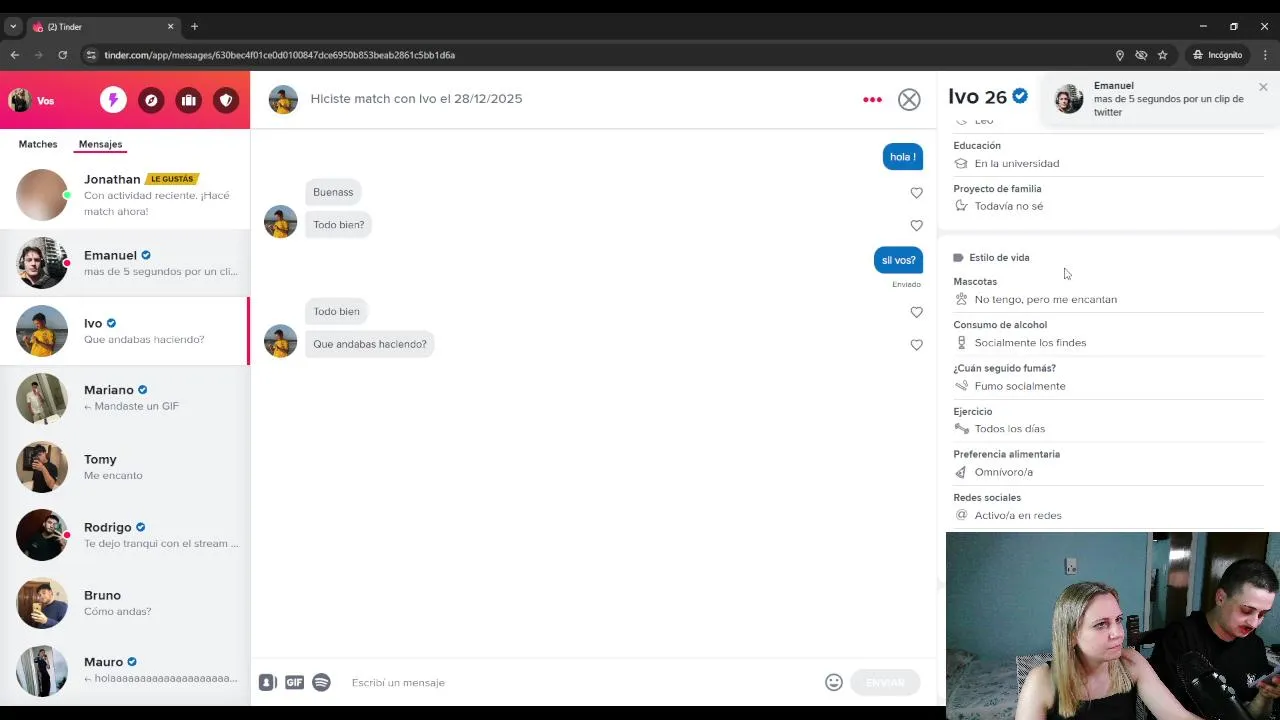Open the Jonathan conversation
The width and height of the screenshot is (1280, 720).
click(x=125, y=194)
